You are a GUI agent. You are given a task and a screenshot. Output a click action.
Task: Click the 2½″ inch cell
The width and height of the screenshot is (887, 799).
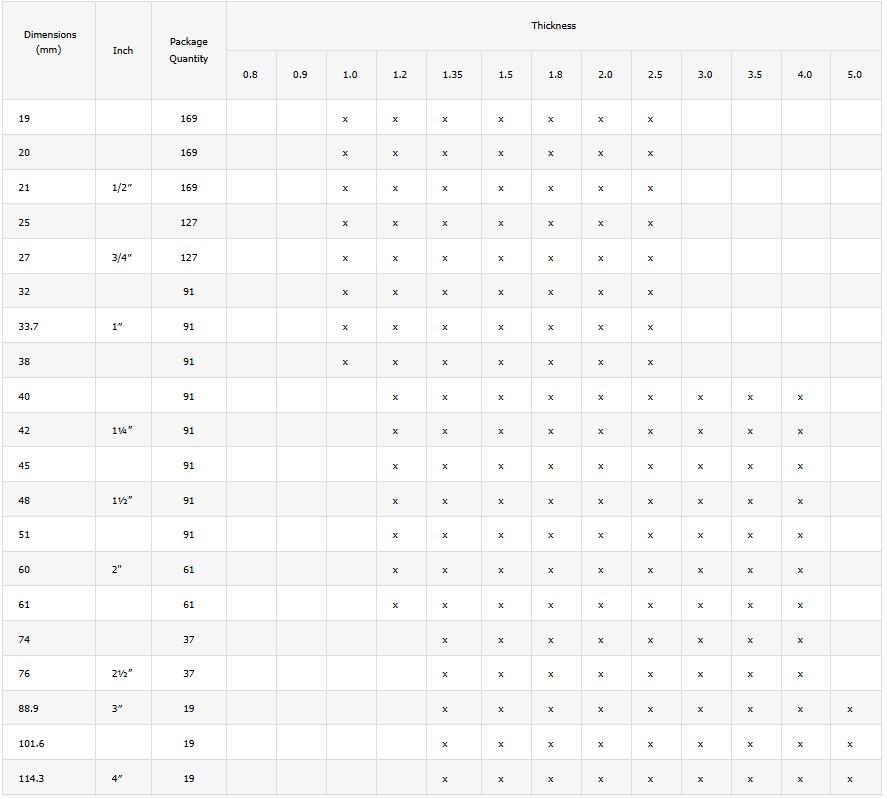tap(122, 674)
